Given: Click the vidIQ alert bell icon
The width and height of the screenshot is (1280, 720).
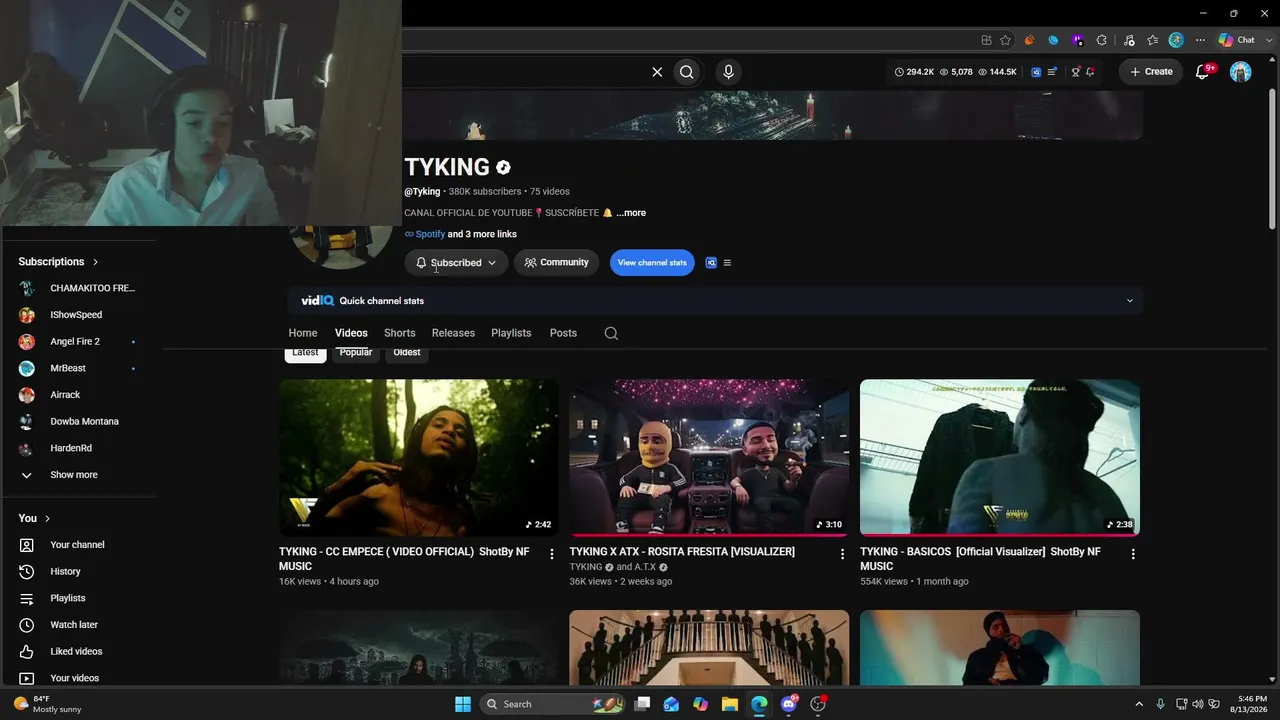Looking at the screenshot, I should 1090,72.
